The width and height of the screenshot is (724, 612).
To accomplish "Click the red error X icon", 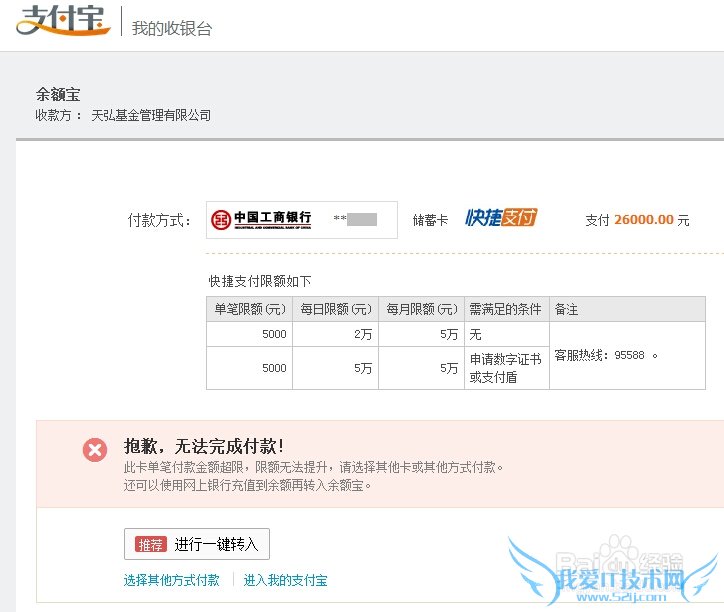I will point(95,449).
